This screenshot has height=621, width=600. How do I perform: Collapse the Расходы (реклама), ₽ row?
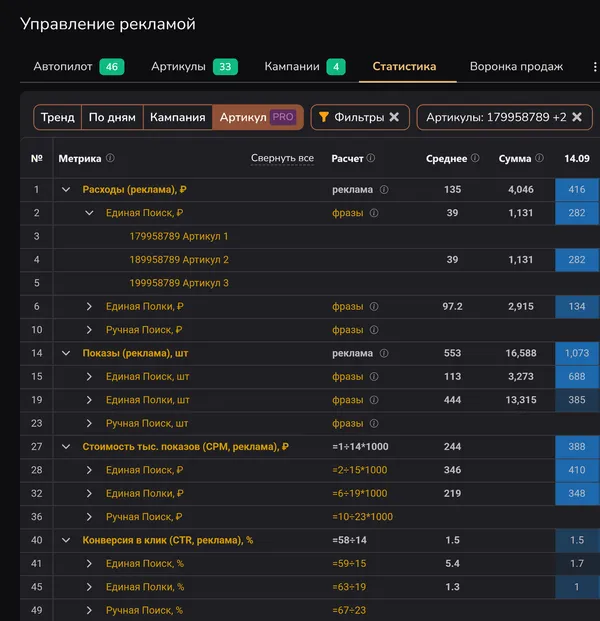66,189
